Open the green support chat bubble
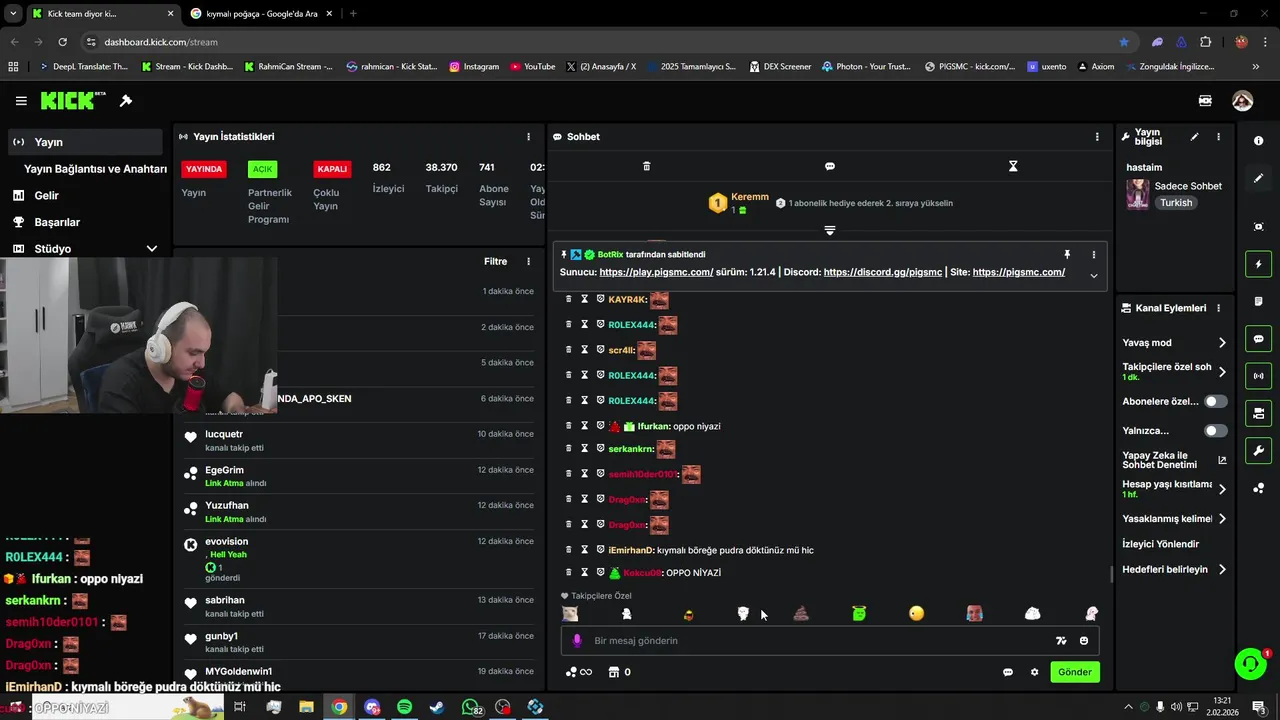The height and width of the screenshot is (720, 1280). (x=1249, y=663)
